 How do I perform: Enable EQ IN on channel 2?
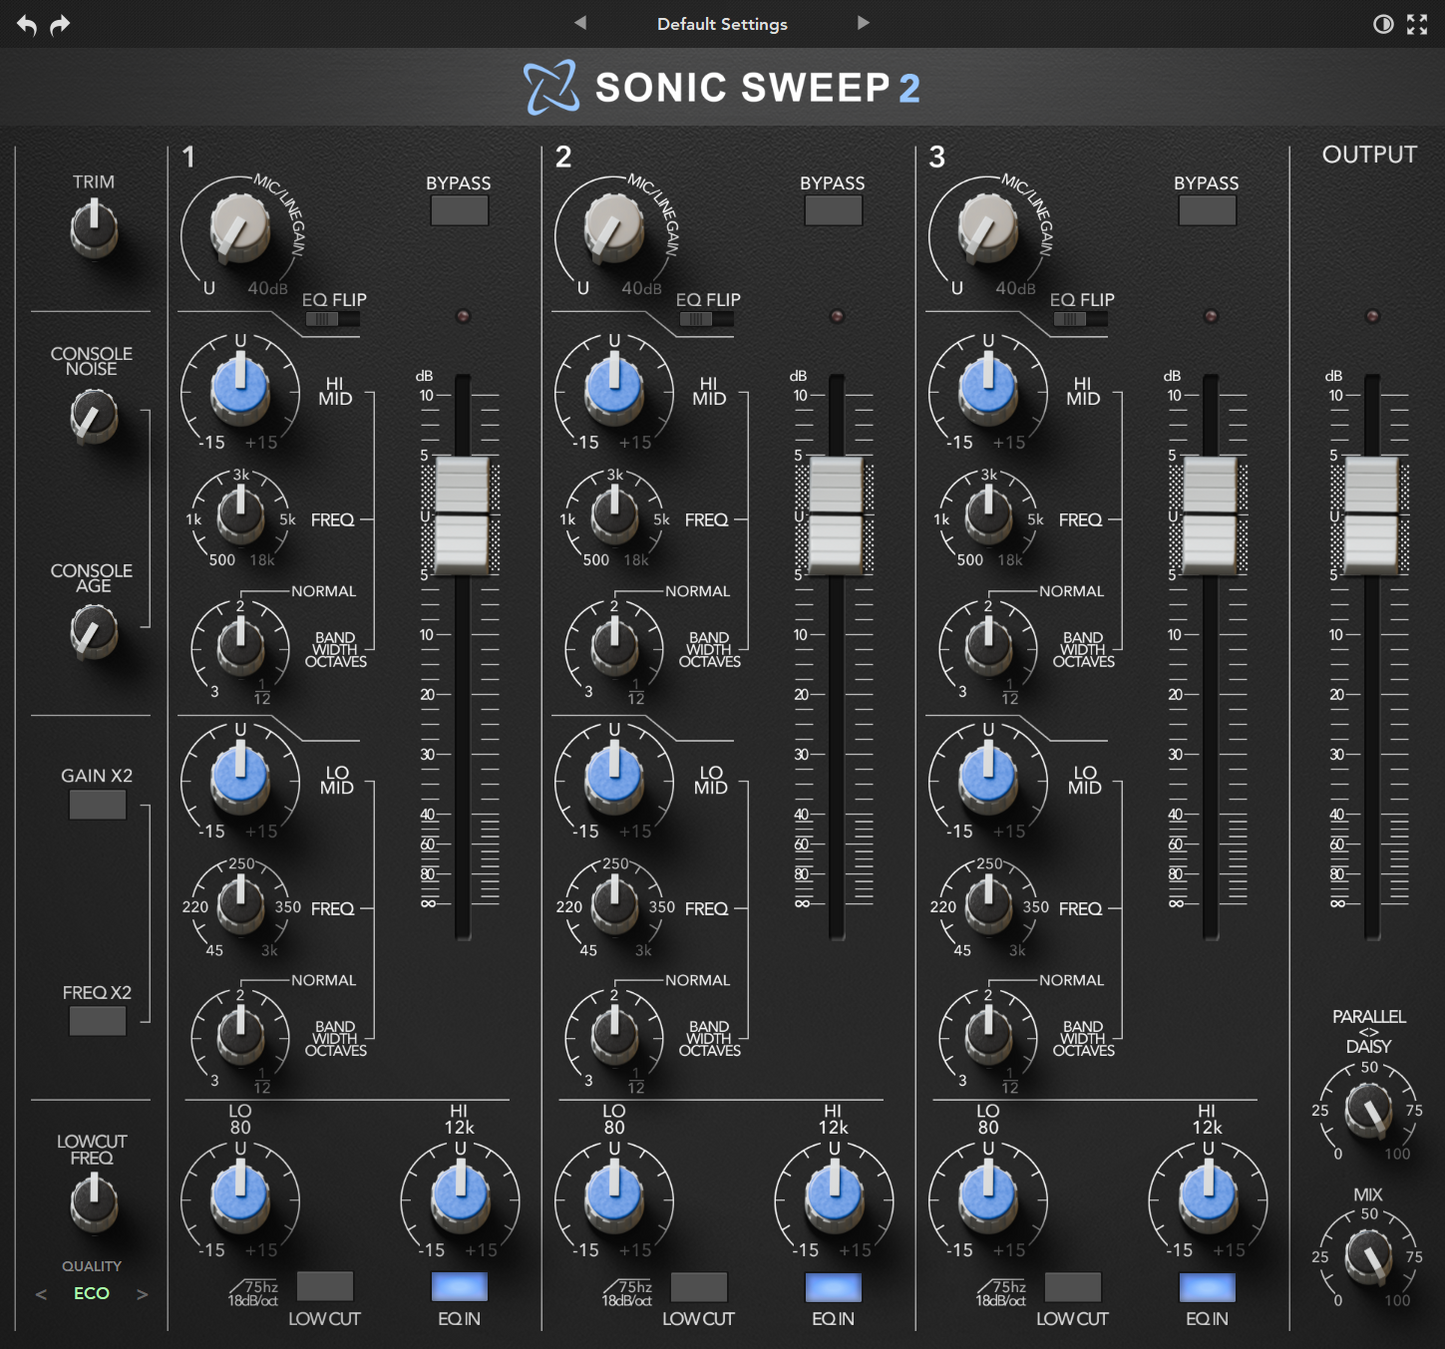point(833,1287)
